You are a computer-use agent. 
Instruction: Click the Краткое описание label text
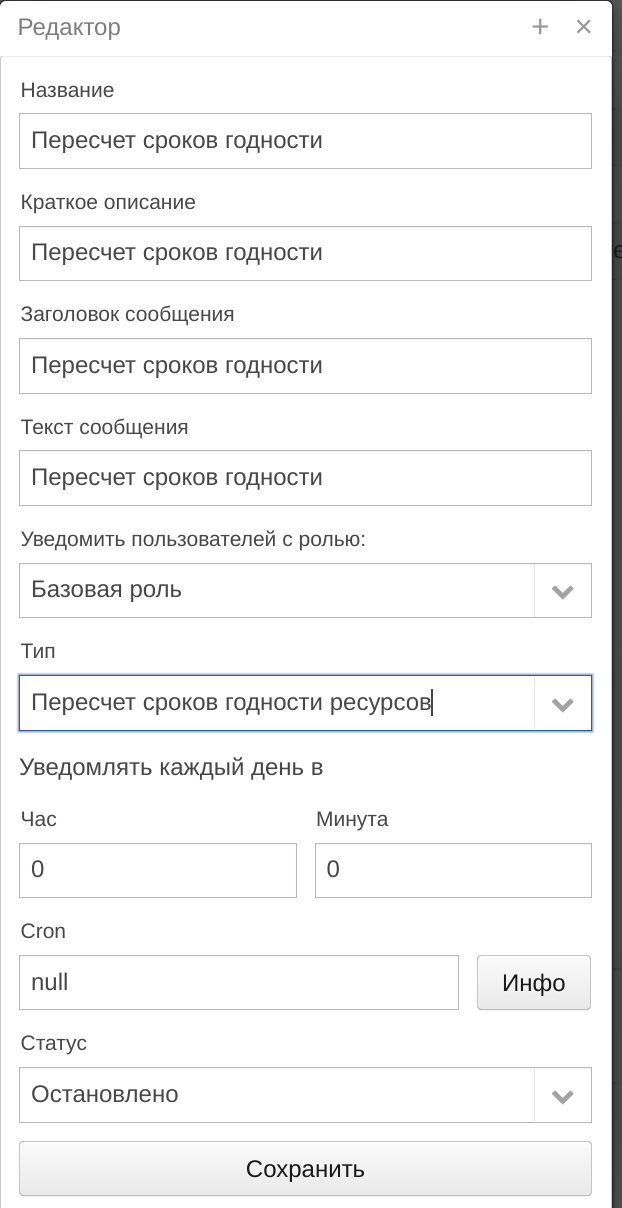pyautogui.click(x=108, y=202)
